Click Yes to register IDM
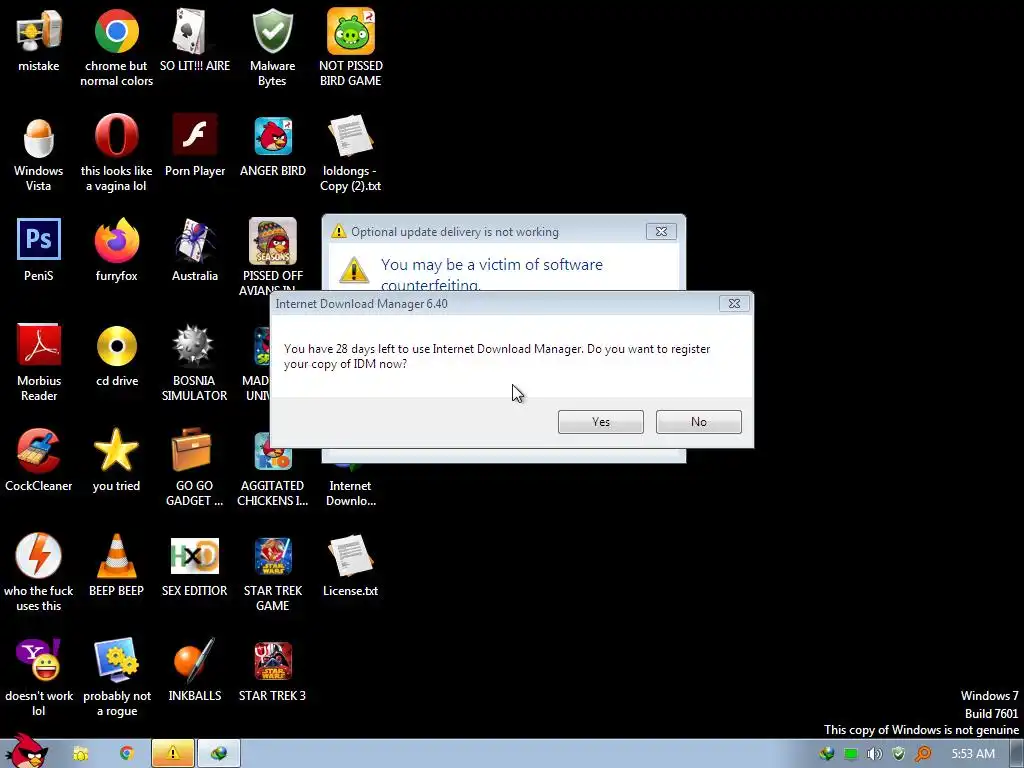Image resolution: width=1024 pixels, height=768 pixels. click(600, 422)
